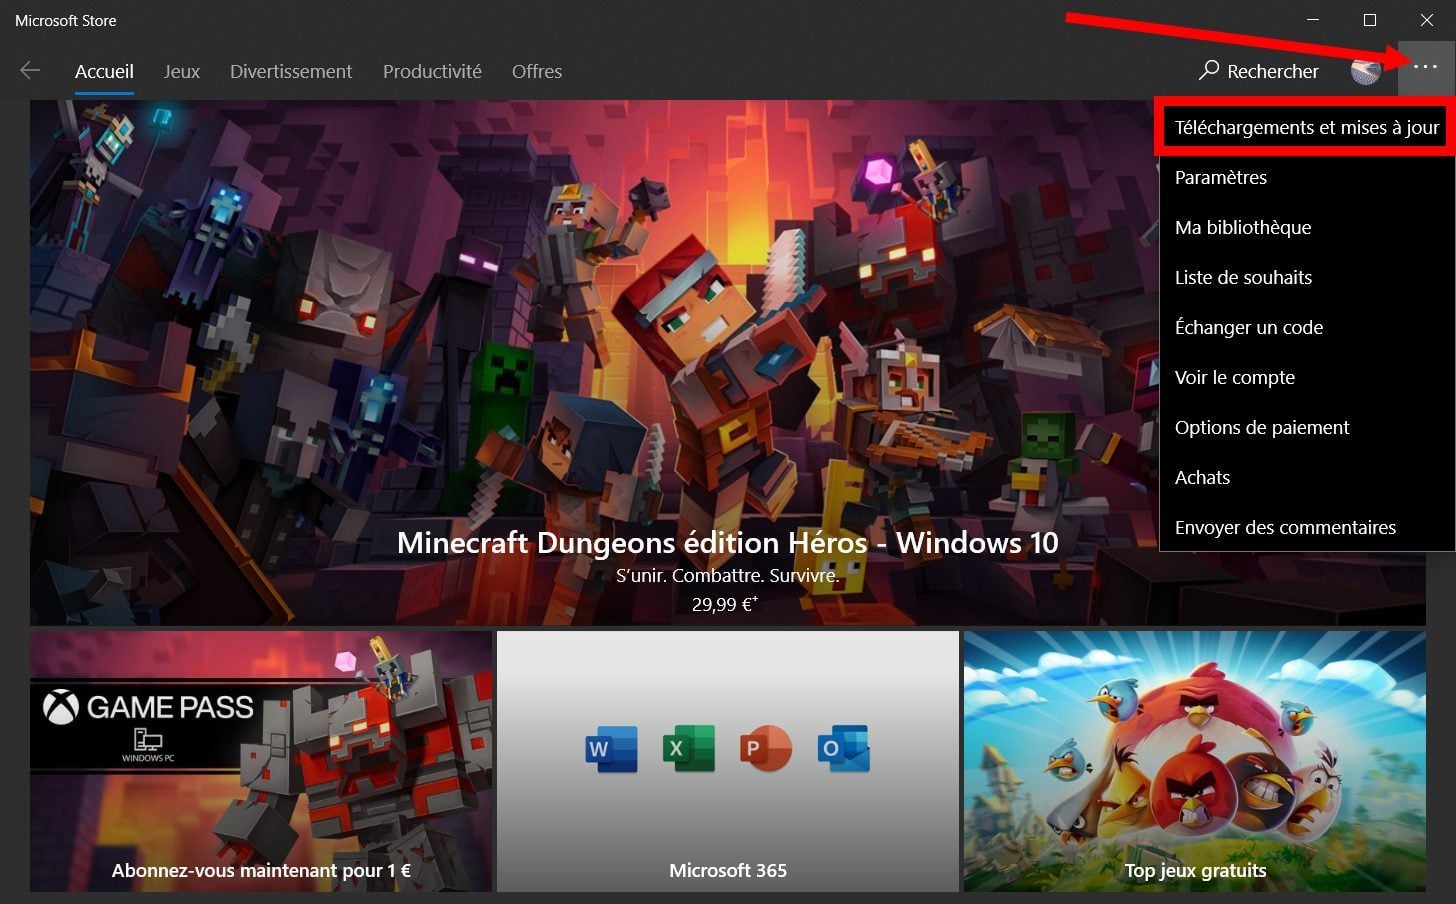Click the Outlook icon in Microsoft 365 tile
This screenshot has height=904, width=1456.
843,749
